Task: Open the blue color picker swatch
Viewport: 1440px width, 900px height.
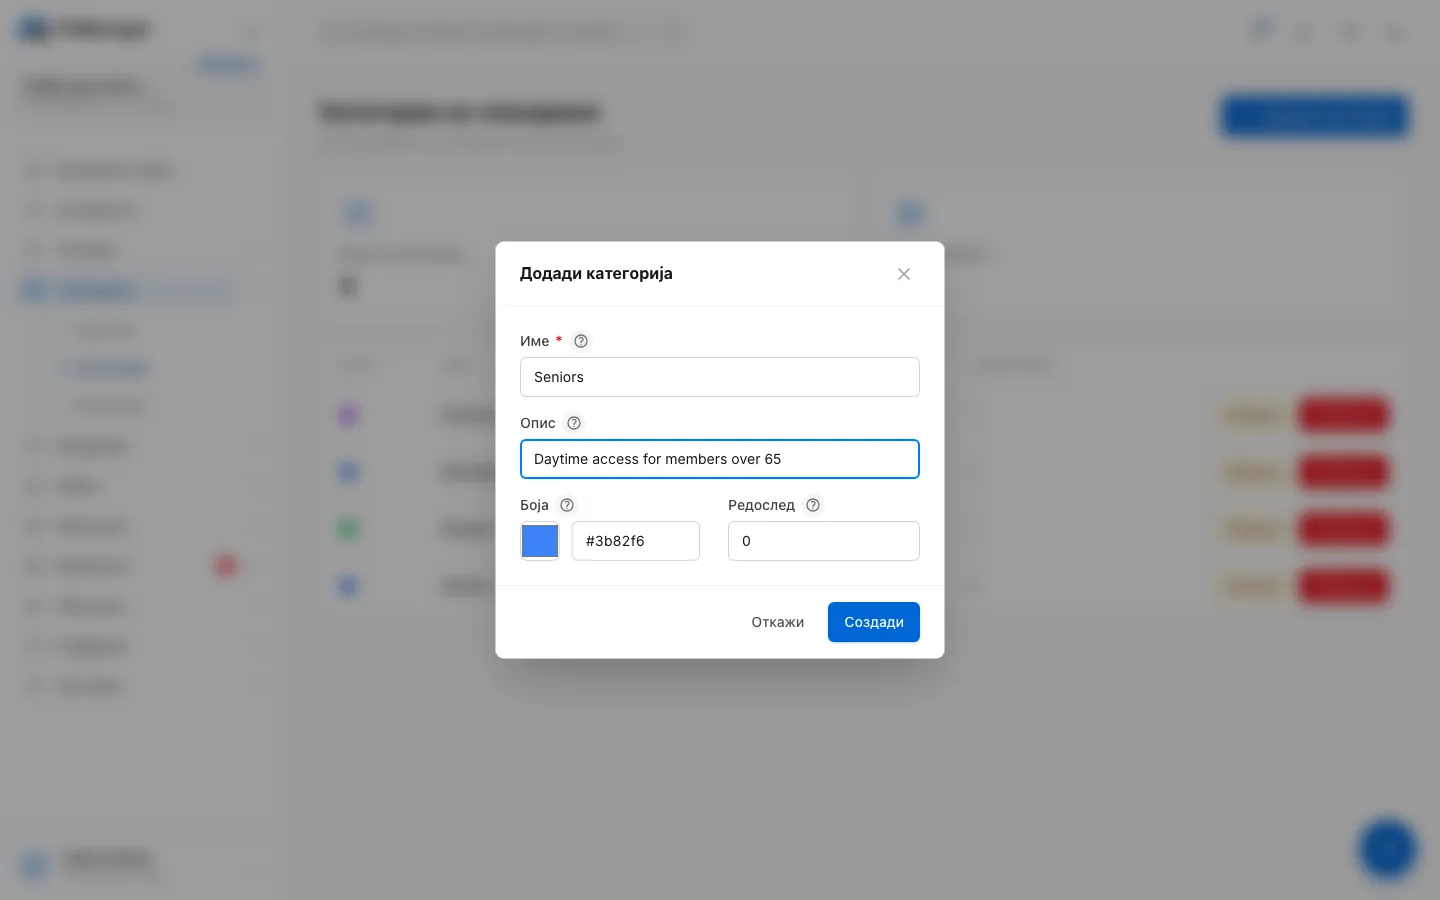Action: click(x=540, y=541)
